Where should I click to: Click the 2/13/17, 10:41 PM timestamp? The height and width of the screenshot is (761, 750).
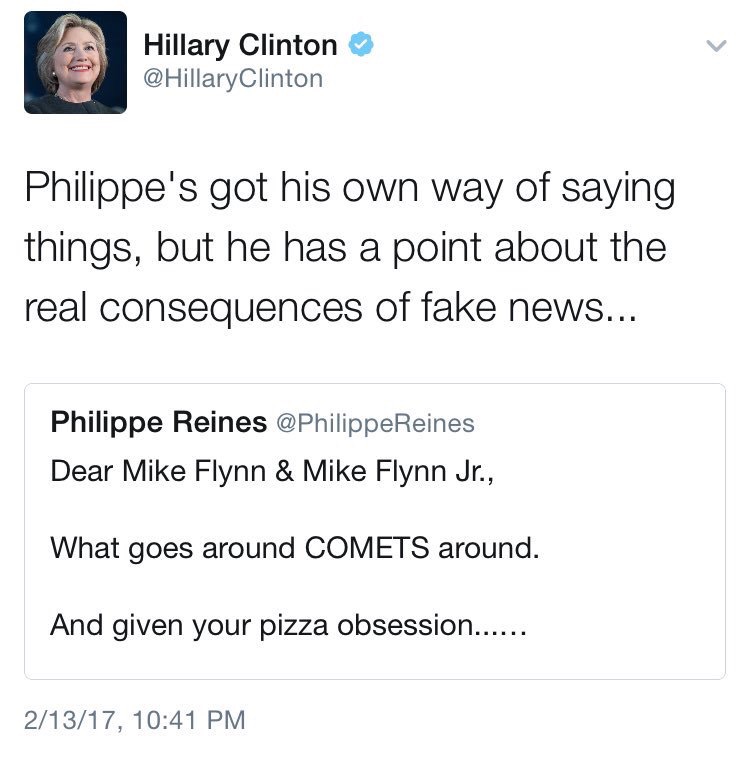coord(135,719)
